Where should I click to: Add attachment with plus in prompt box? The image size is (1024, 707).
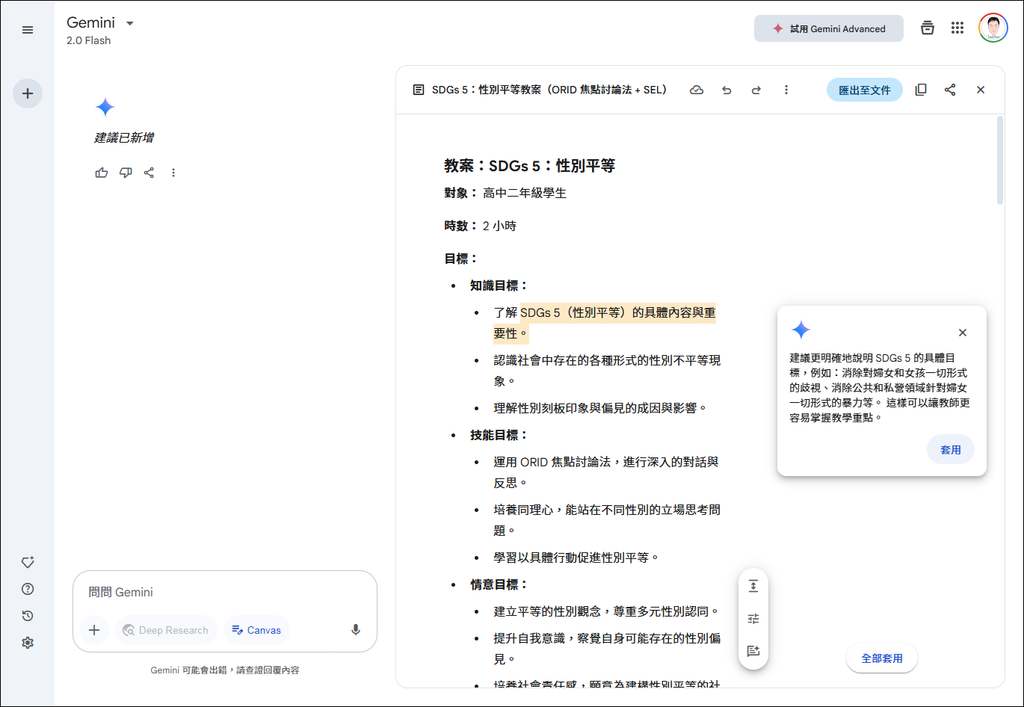point(94,630)
